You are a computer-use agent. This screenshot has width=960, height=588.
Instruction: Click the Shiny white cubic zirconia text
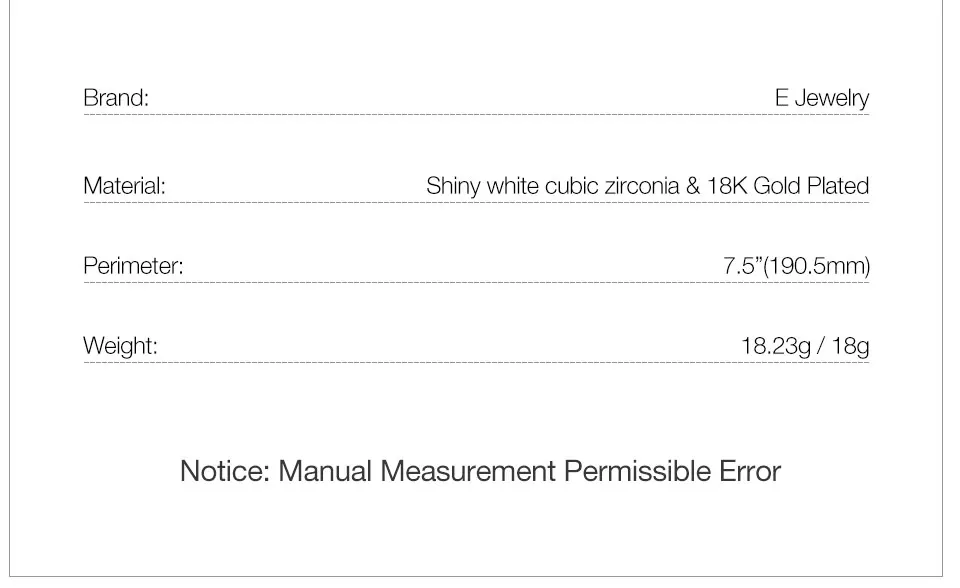(552, 186)
